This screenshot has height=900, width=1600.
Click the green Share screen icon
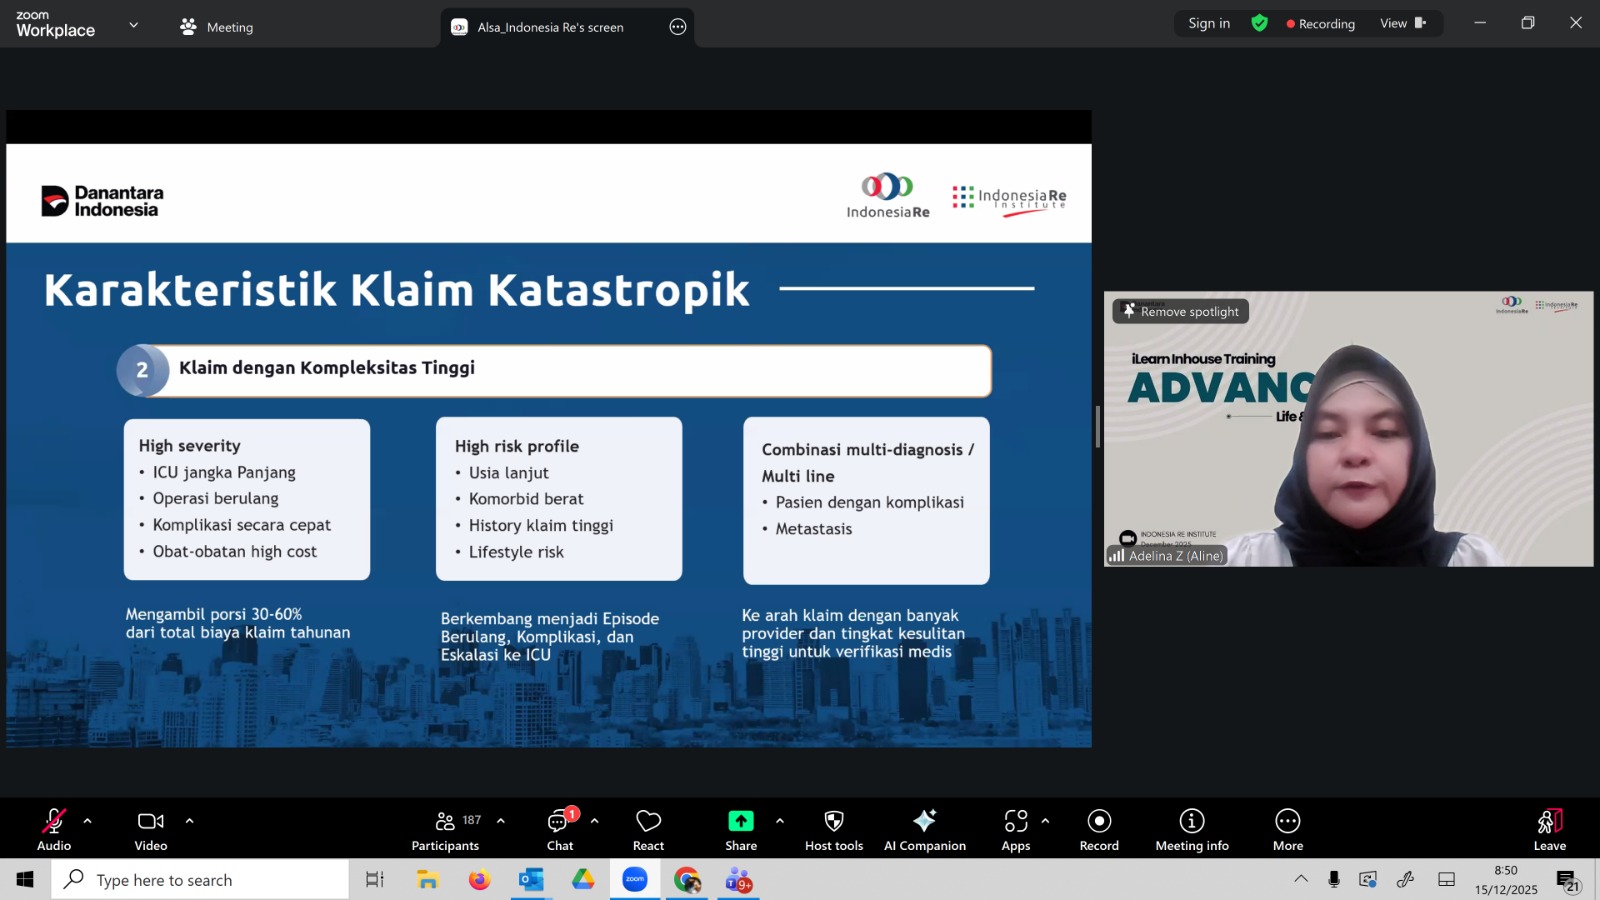740,829
